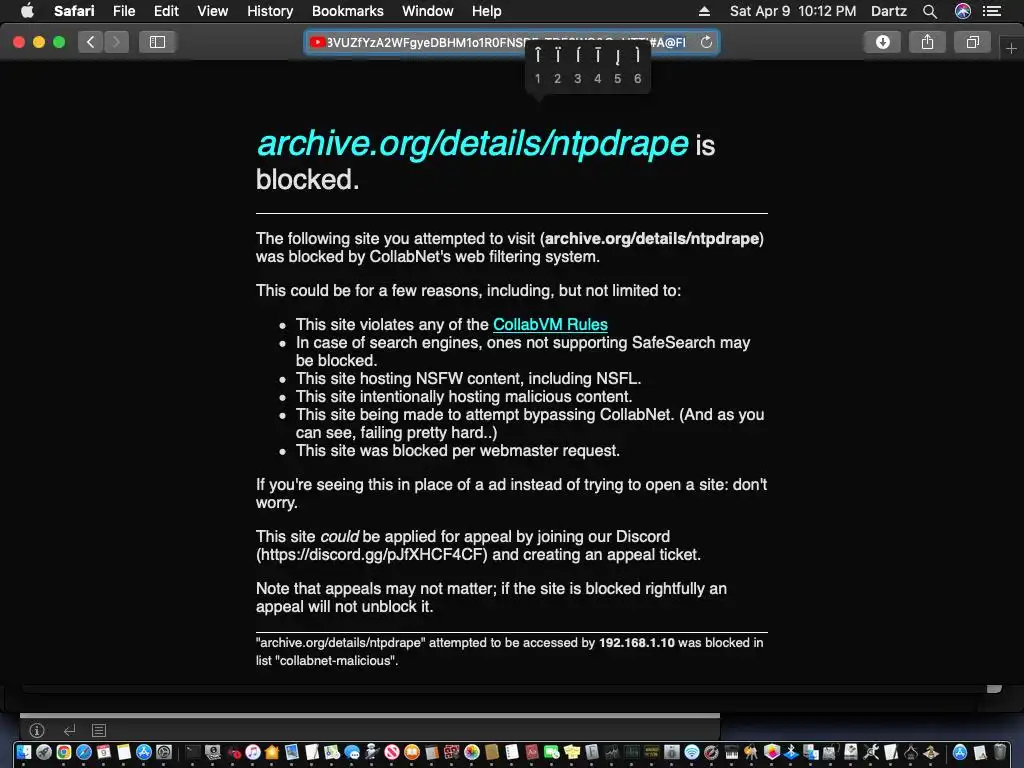Activate Siri from the menu bar
The width and height of the screenshot is (1024, 768).
pyautogui.click(x=962, y=11)
